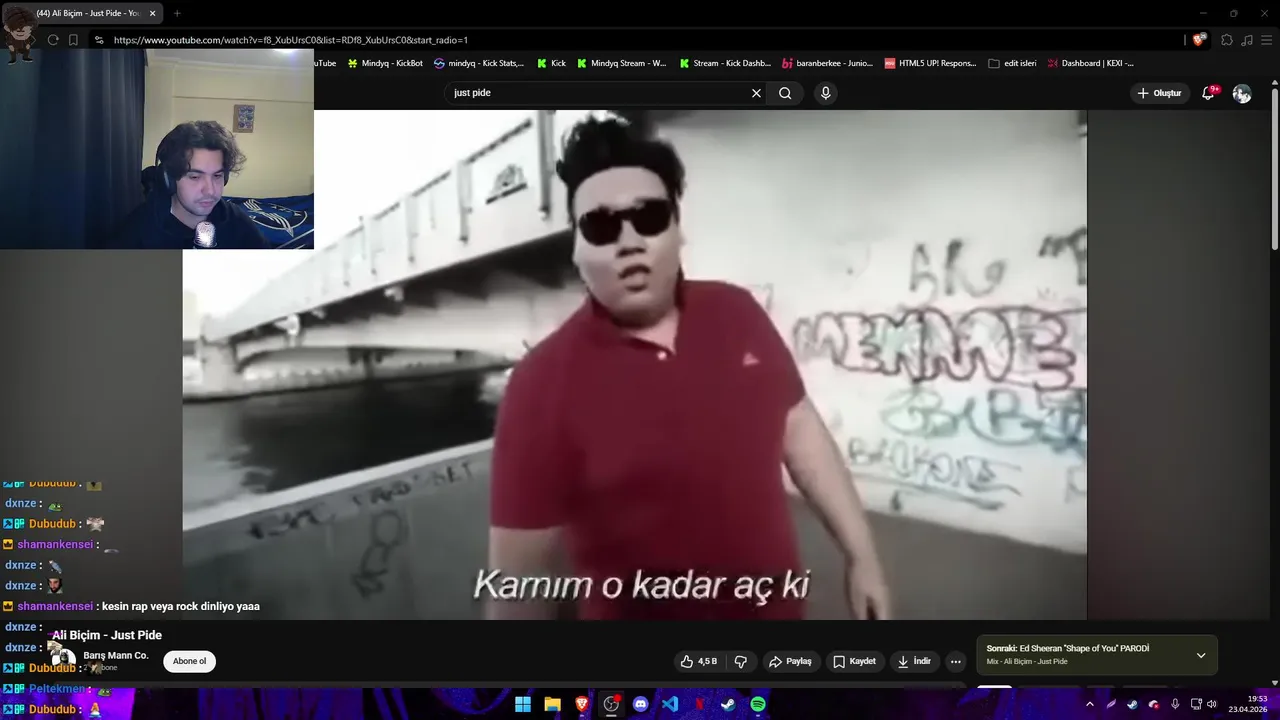Open the Mindyq - KickBot bookmark
The width and height of the screenshot is (1280, 720).
385,63
